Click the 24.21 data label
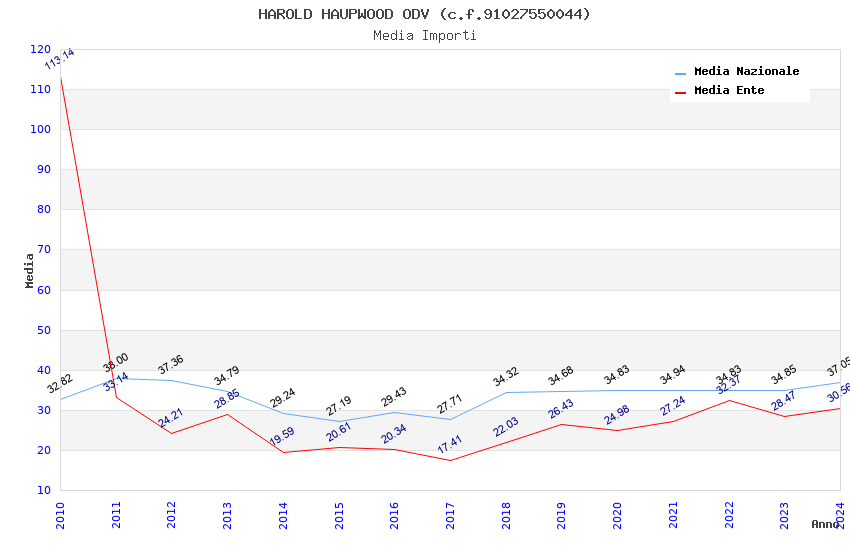The height and width of the screenshot is (550, 850). pyautogui.click(x=171, y=418)
